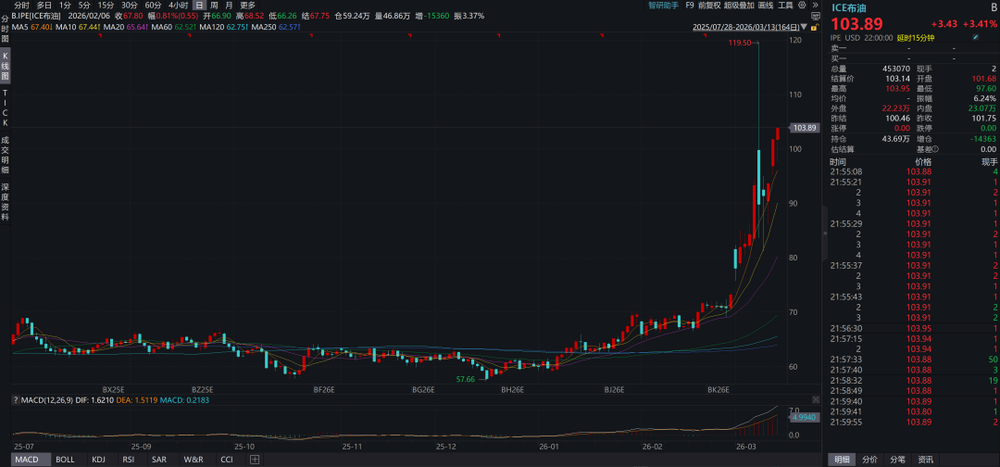This screenshot has height=467, width=1000.
Task: Click the F9 button in the toolbar
Action: point(690,5)
